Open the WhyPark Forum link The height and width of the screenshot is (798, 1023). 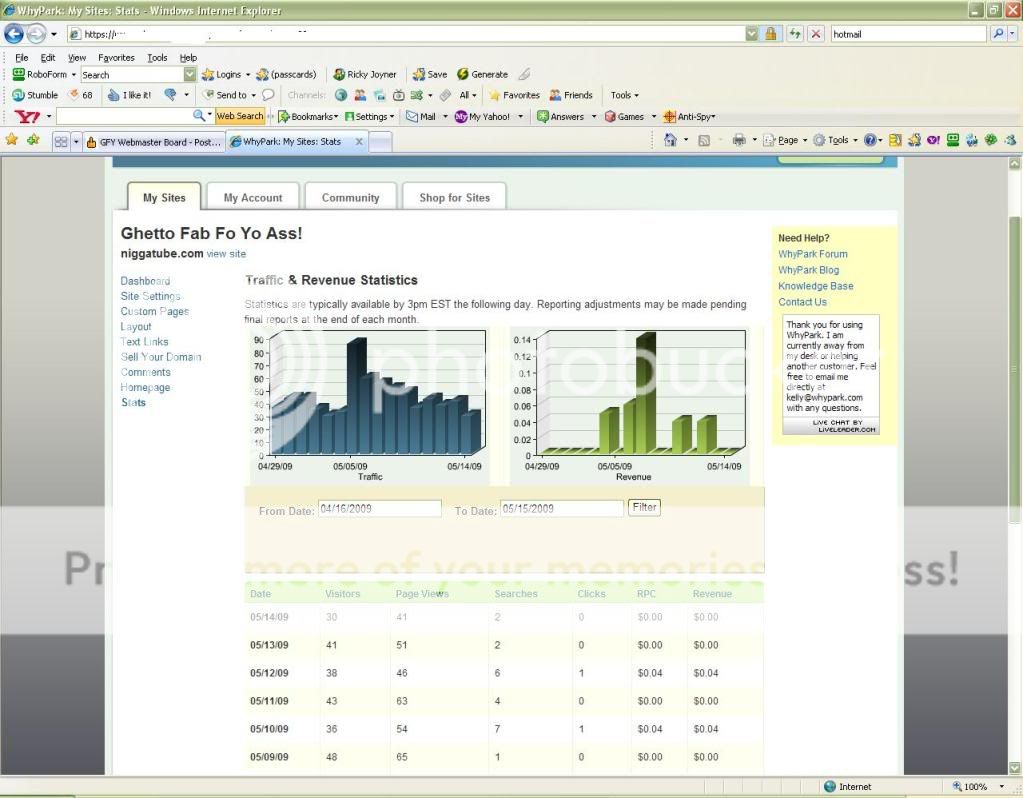tap(813, 254)
